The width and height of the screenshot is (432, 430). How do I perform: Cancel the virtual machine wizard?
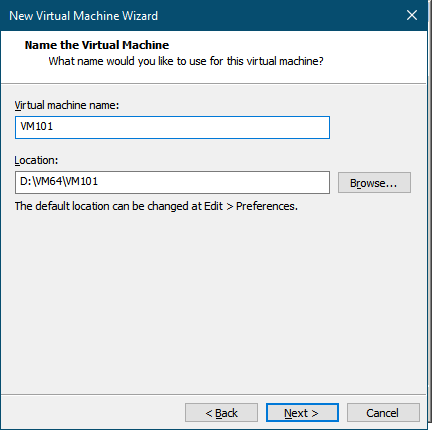tap(383, 413)
